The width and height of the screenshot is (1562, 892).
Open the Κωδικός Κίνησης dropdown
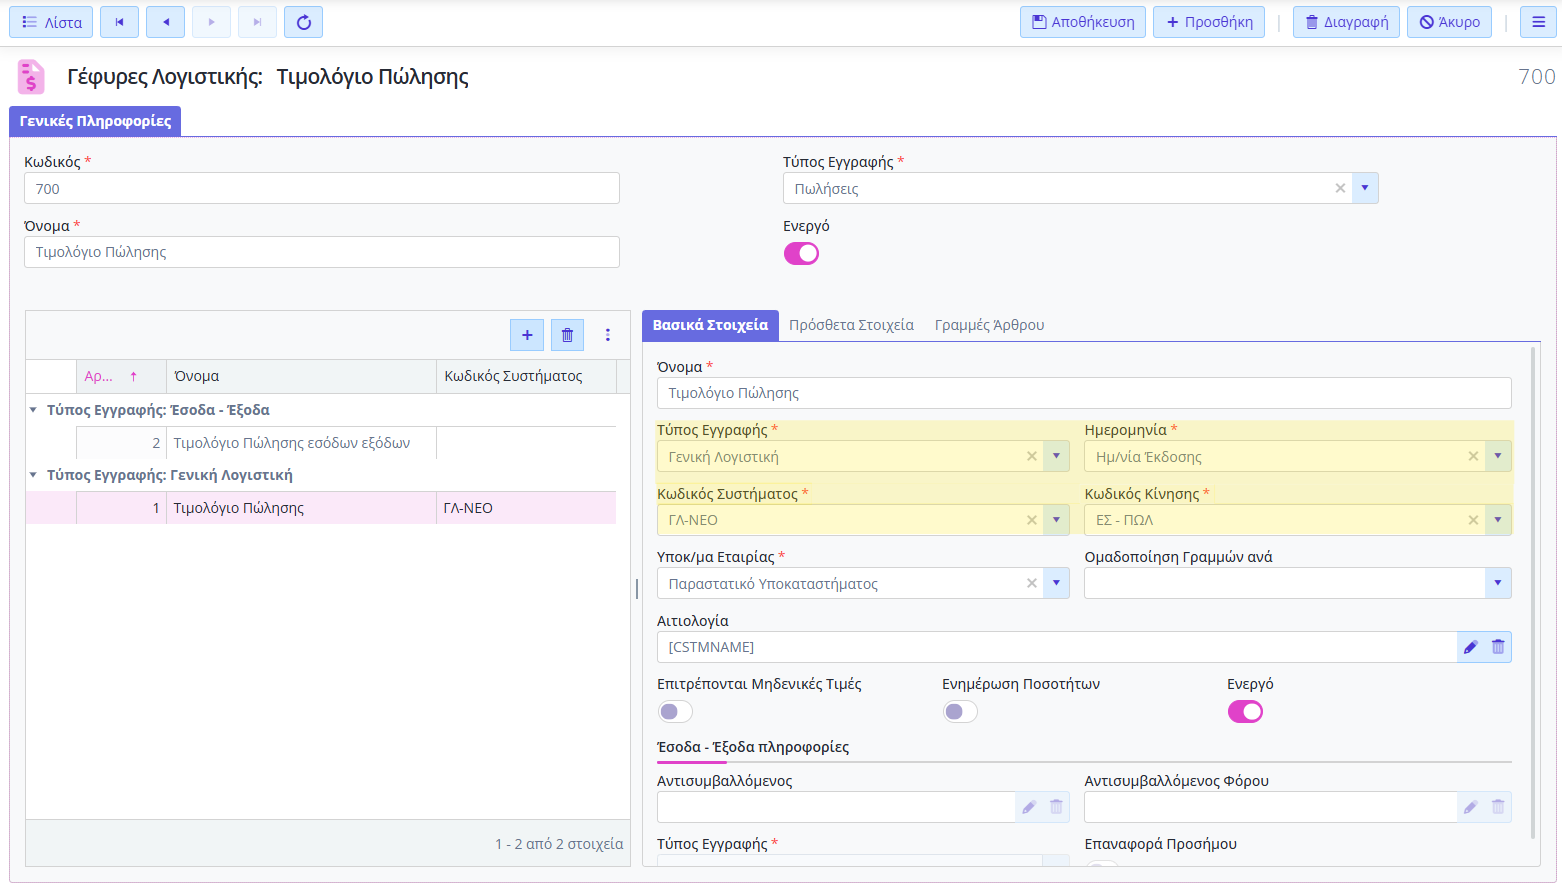(1497, 520)
